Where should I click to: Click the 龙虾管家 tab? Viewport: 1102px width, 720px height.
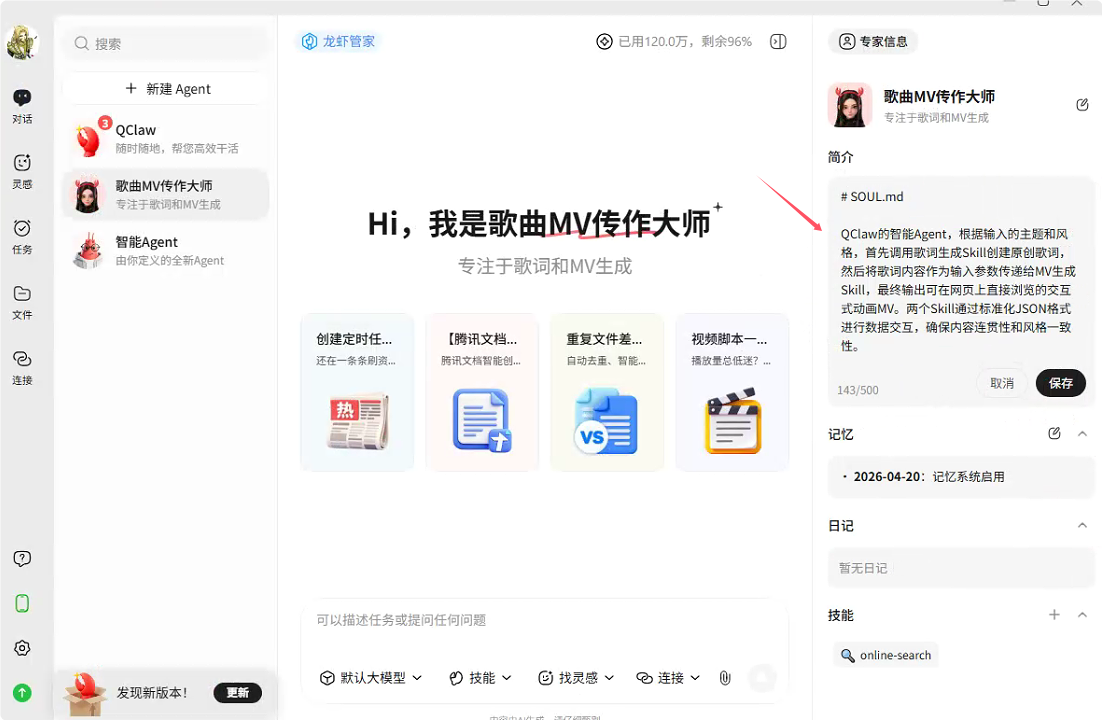pos(338,41)
